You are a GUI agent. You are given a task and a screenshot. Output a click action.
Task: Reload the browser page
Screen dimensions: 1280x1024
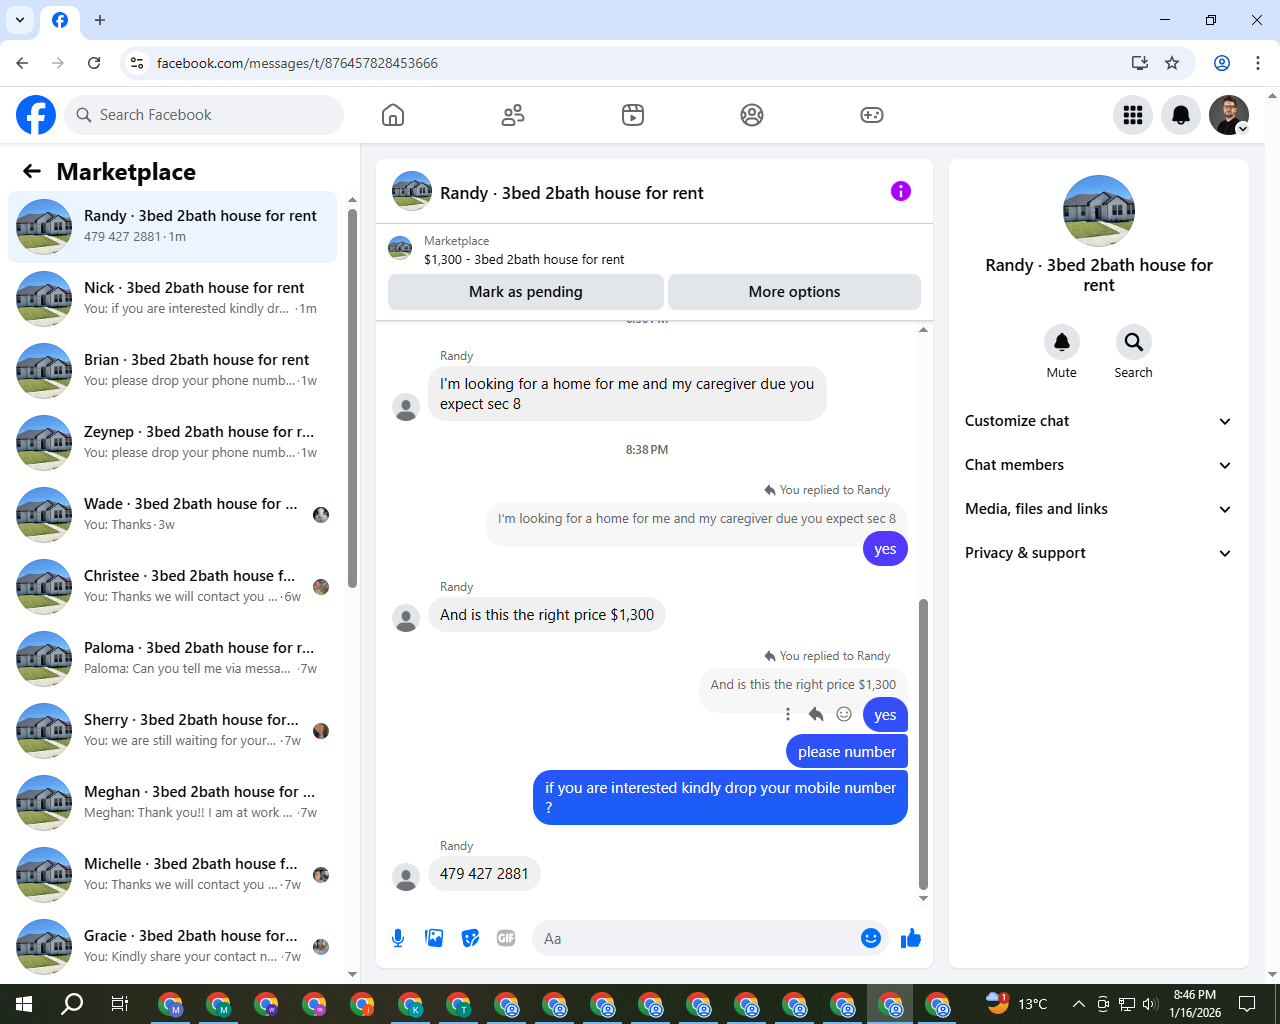tap(94, 63)
